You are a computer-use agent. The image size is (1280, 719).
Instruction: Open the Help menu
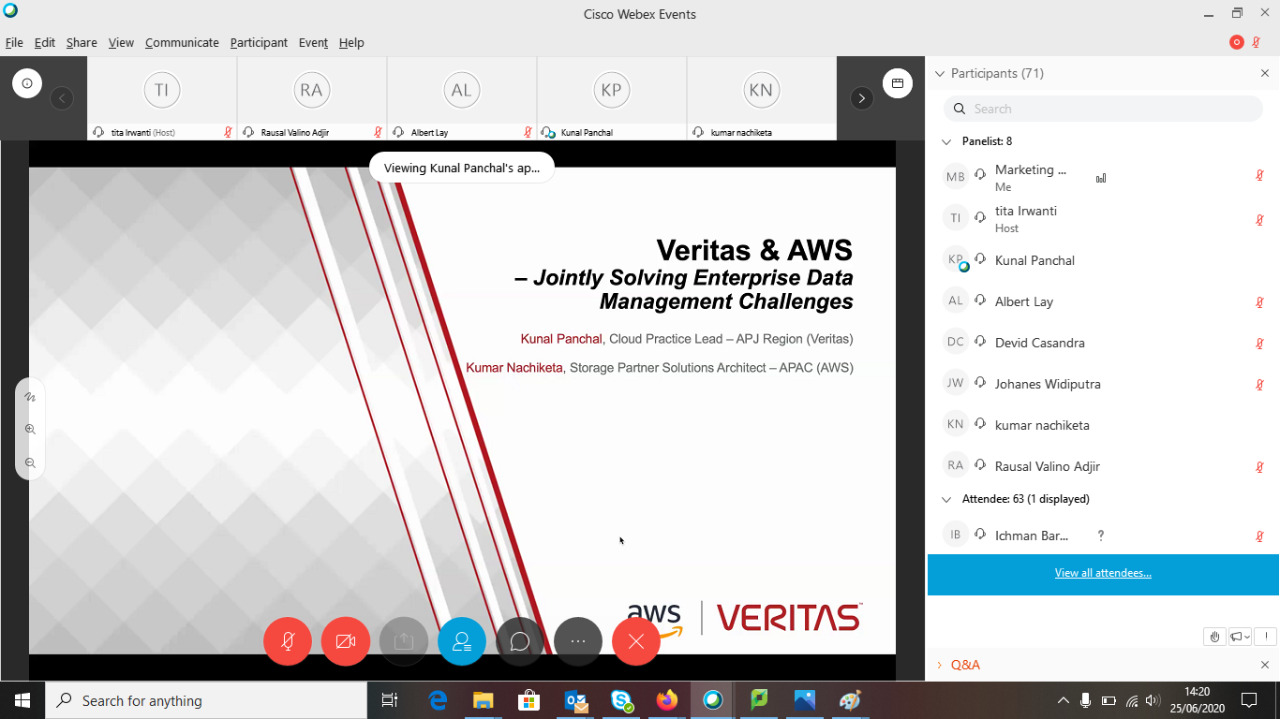pos(351,43)
